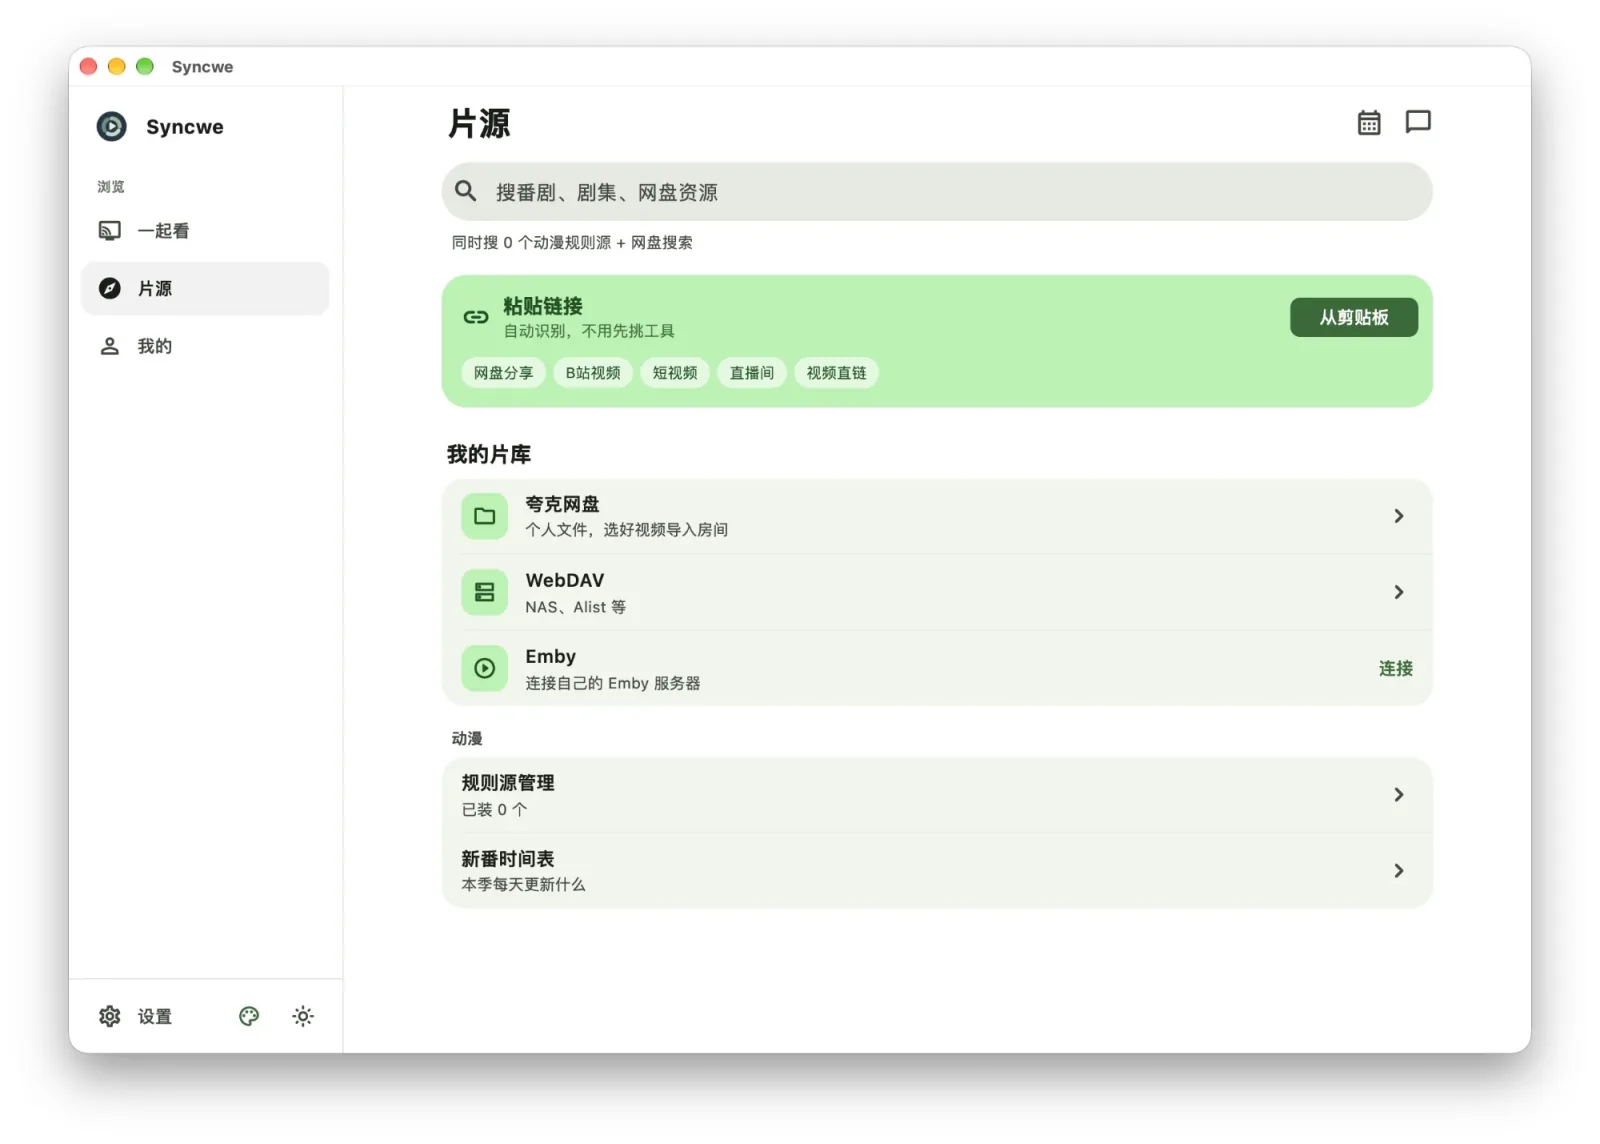This screenshot has height=1144, width=1600.
Task: Click the search magnifier icon
Action: tap(466, 191)
